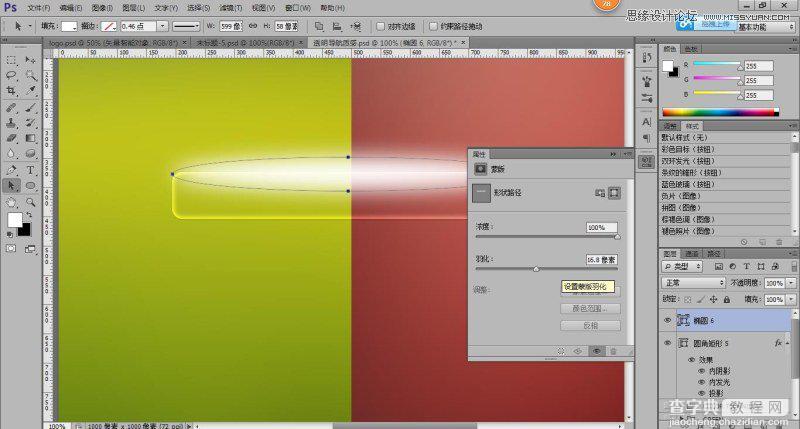Delete mask trash icon in Properties
The image size is (800, 429).
pyautogui.click(x=613, y=351)
